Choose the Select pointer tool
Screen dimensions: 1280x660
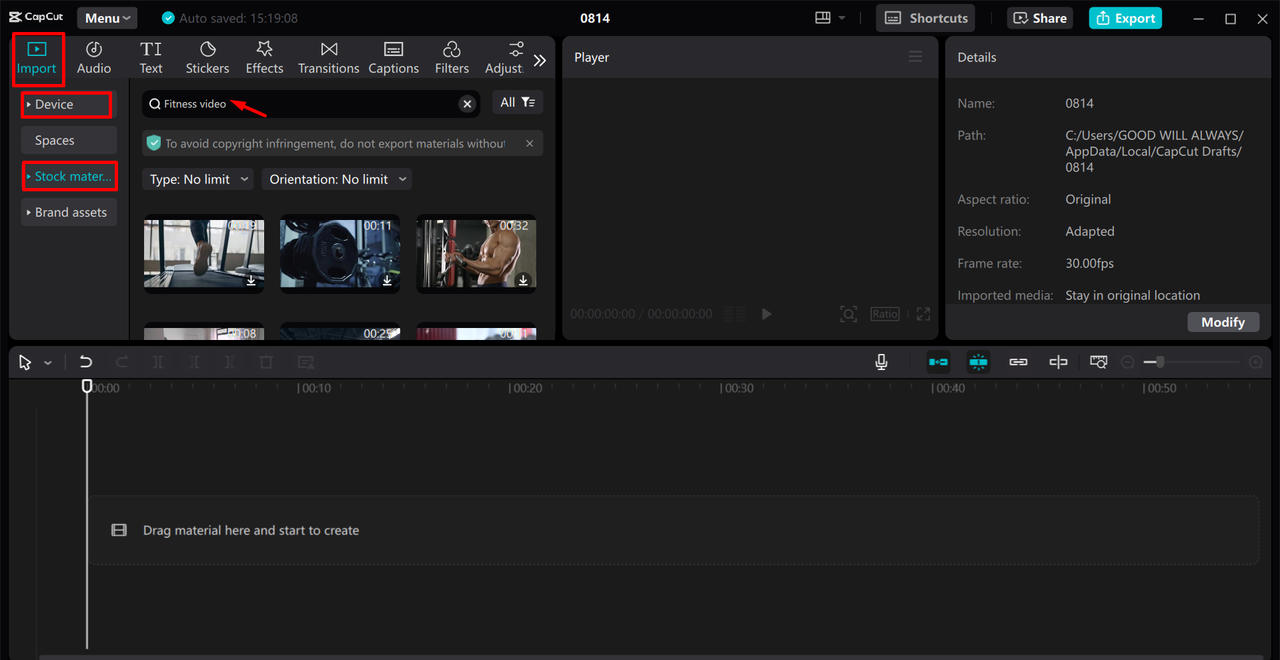pyautogui.click(x=26, y=362)
